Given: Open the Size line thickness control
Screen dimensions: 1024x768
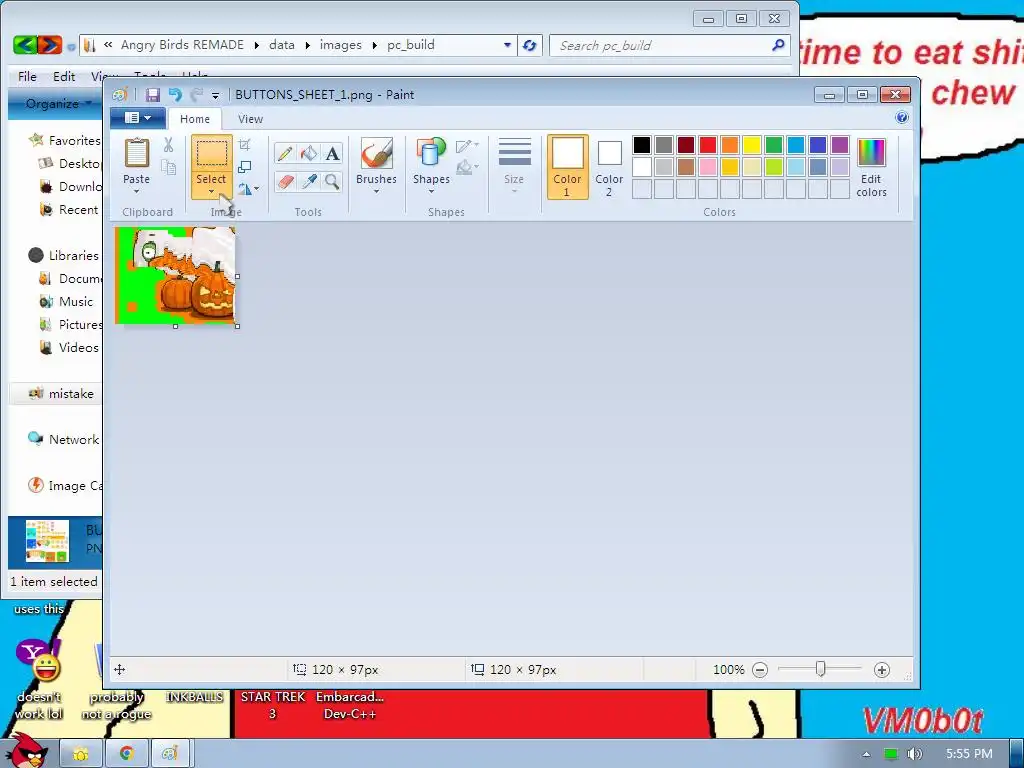Looking at the screenshot, I should pyautogui.click(x=514, y=165).
